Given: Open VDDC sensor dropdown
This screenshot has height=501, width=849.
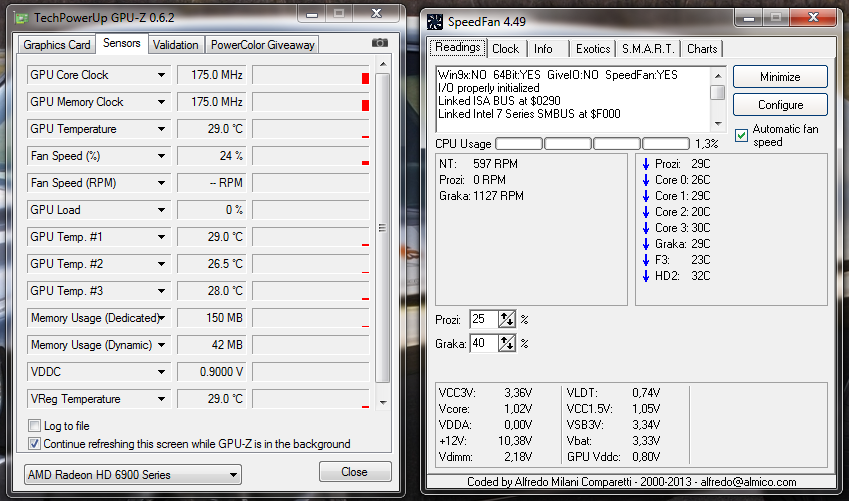Looking at the screenshot, I should [x=161, y=372].
